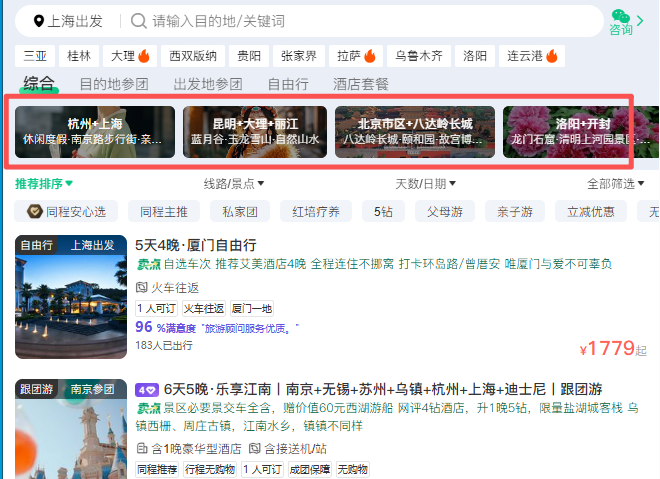Open the 推荐排序 sort dropdown

point(44,184)
